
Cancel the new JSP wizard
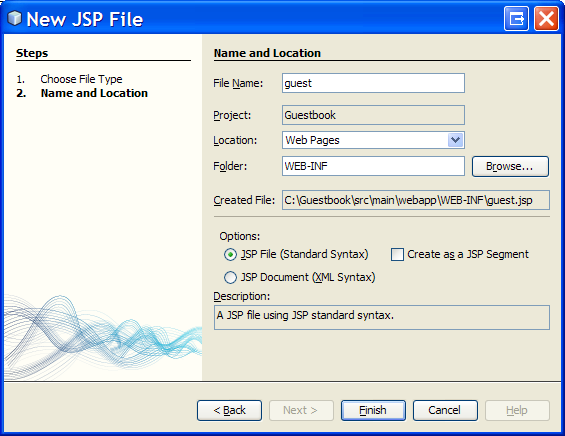point(445,410)
